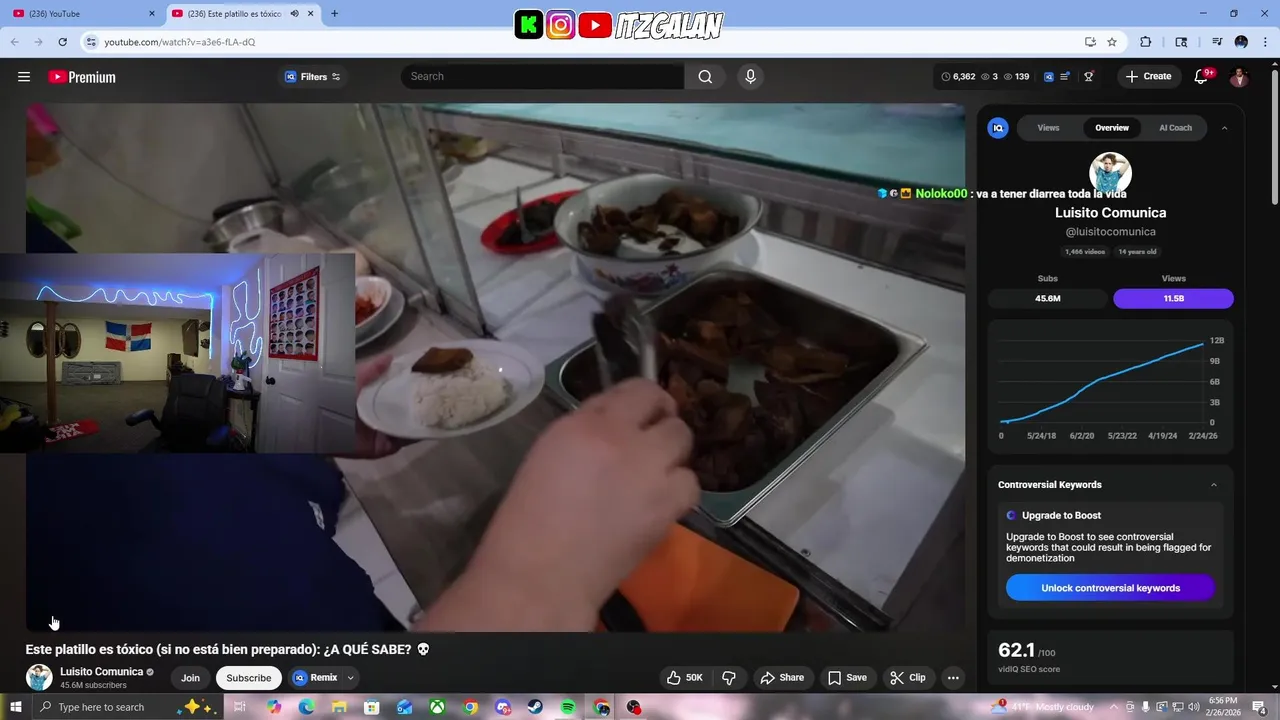Image resolution: width=1280 pixels, height=720 pixels.
Task: Click the vidIQ logo in side panel
Action: point(998,128)
